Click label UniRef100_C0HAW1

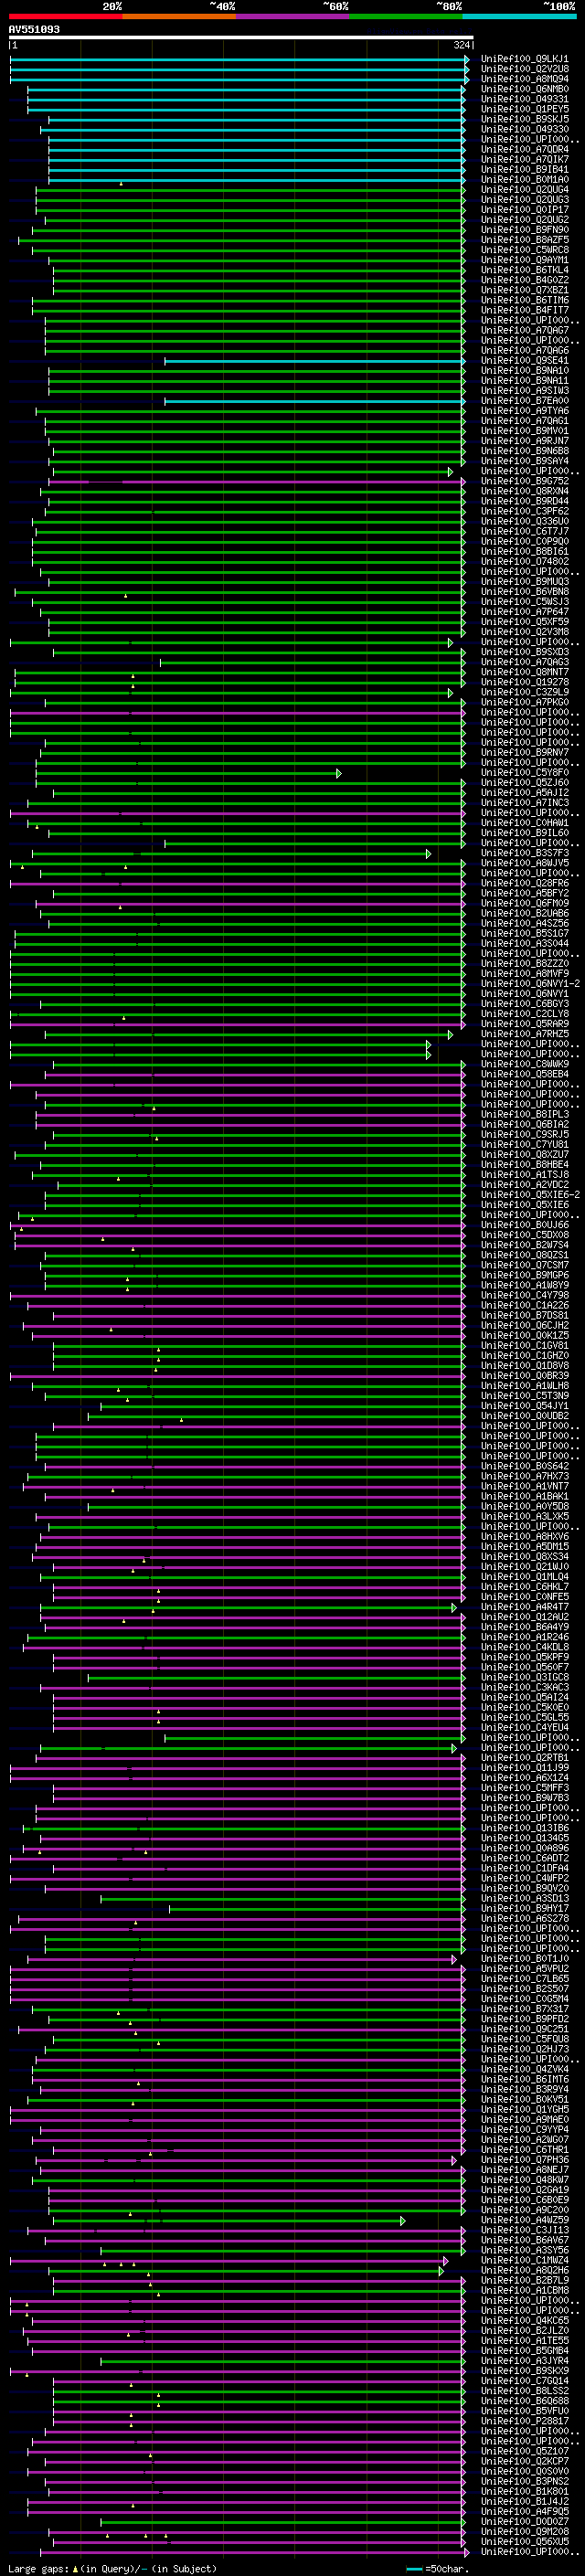pos(525,823)
